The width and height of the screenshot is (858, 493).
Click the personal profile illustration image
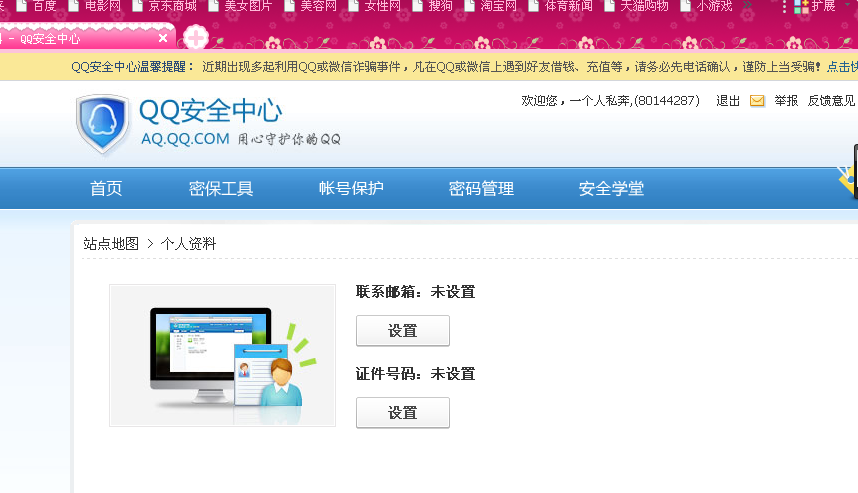[222, 355]
